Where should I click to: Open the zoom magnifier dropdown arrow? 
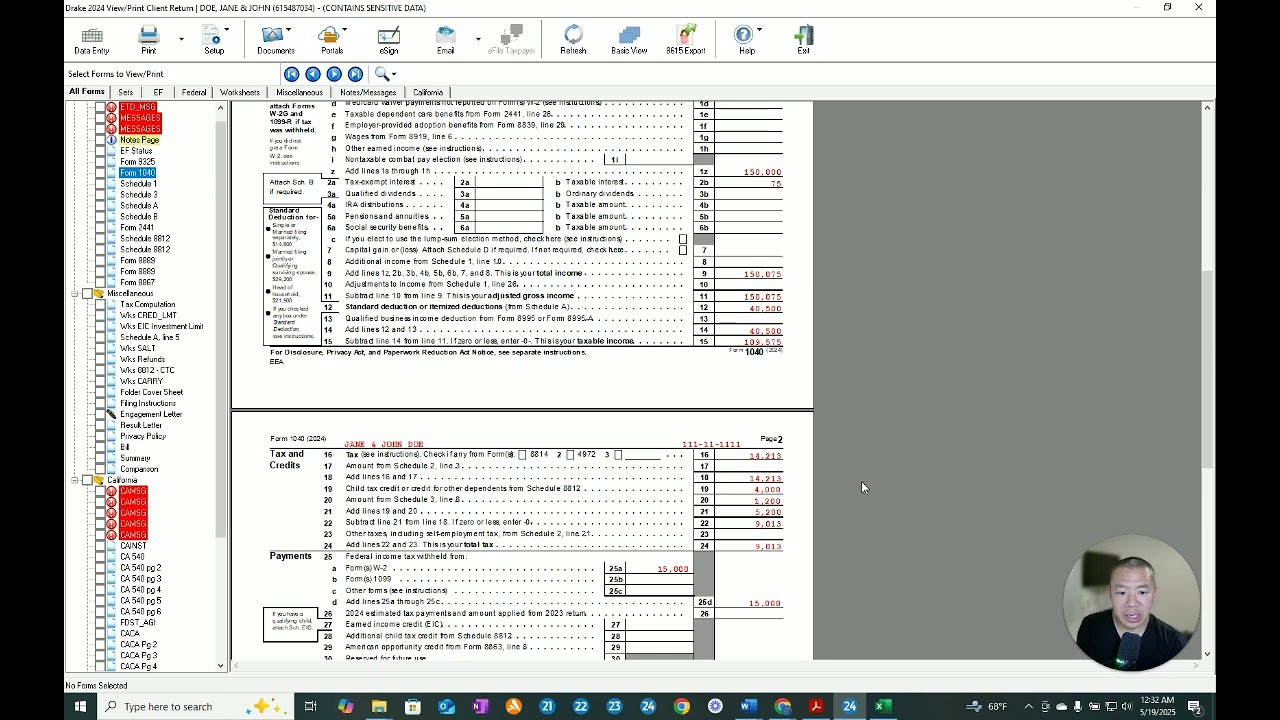click(394, 74)
